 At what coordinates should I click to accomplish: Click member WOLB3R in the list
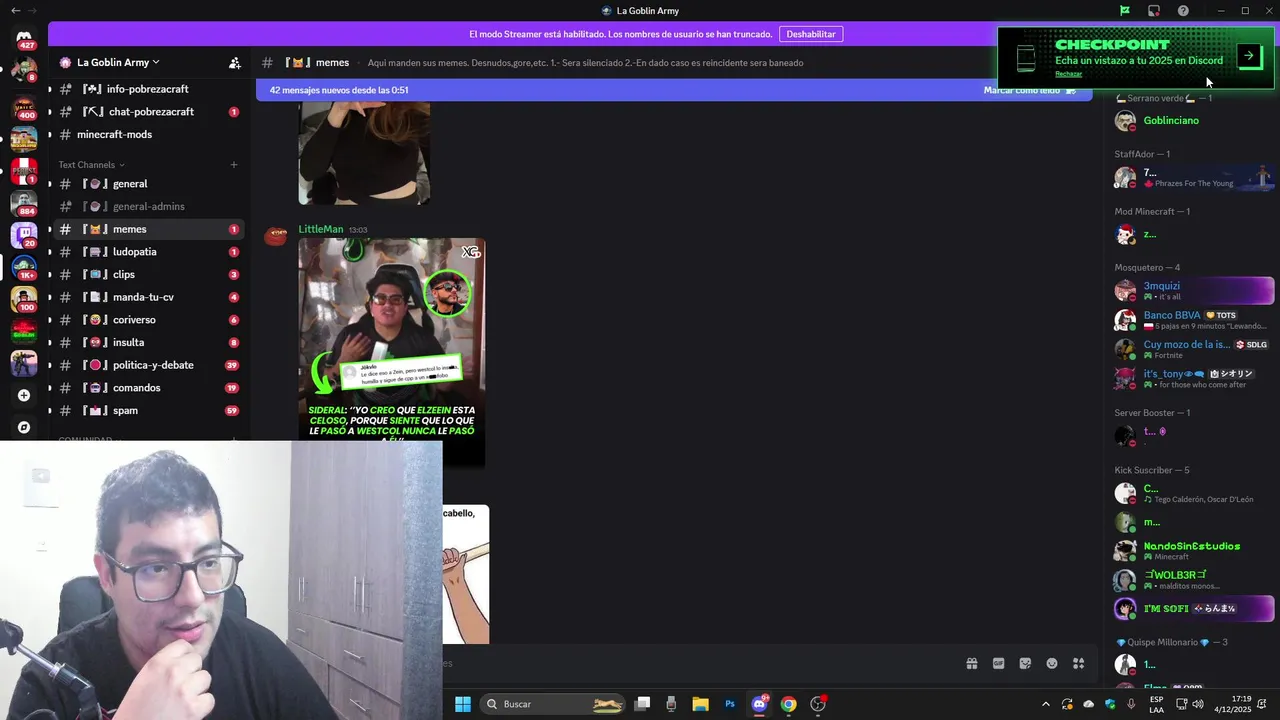tap(1192, 580)
